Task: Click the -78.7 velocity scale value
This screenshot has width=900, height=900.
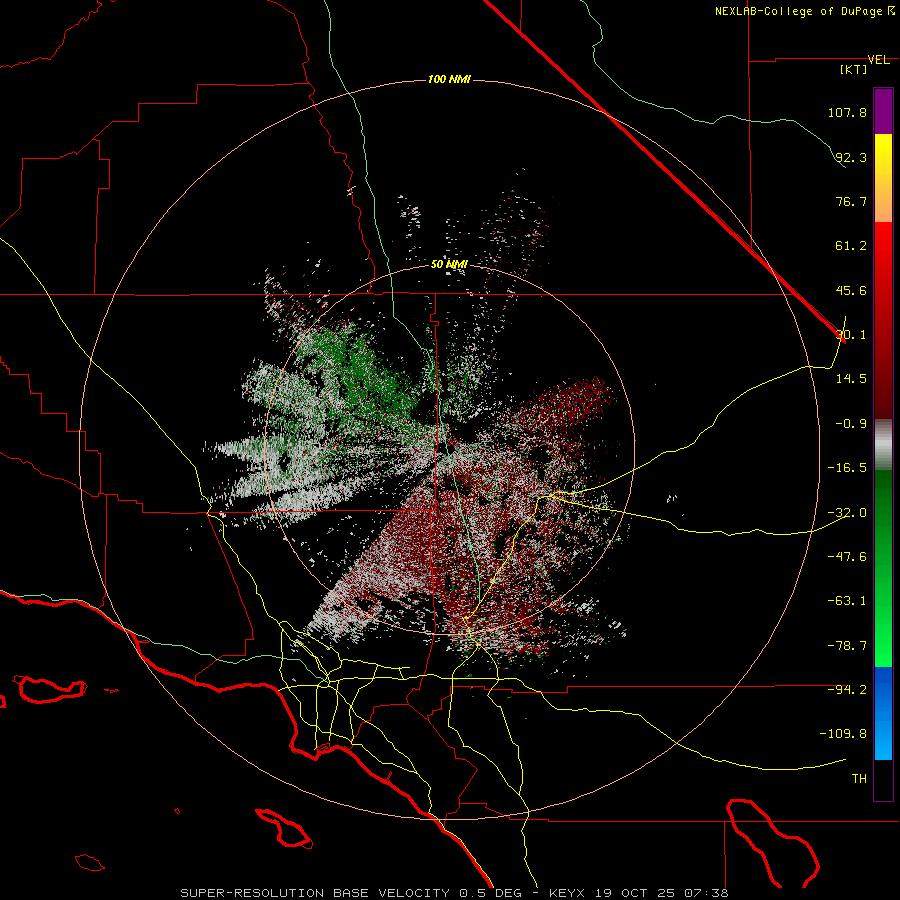Action: tap(847, 646)
